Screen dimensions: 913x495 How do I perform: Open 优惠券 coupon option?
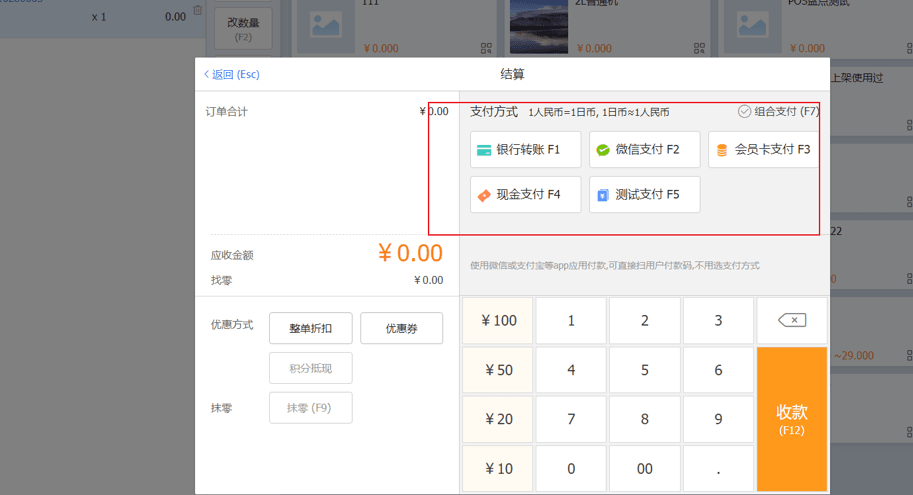pos(401,328)
